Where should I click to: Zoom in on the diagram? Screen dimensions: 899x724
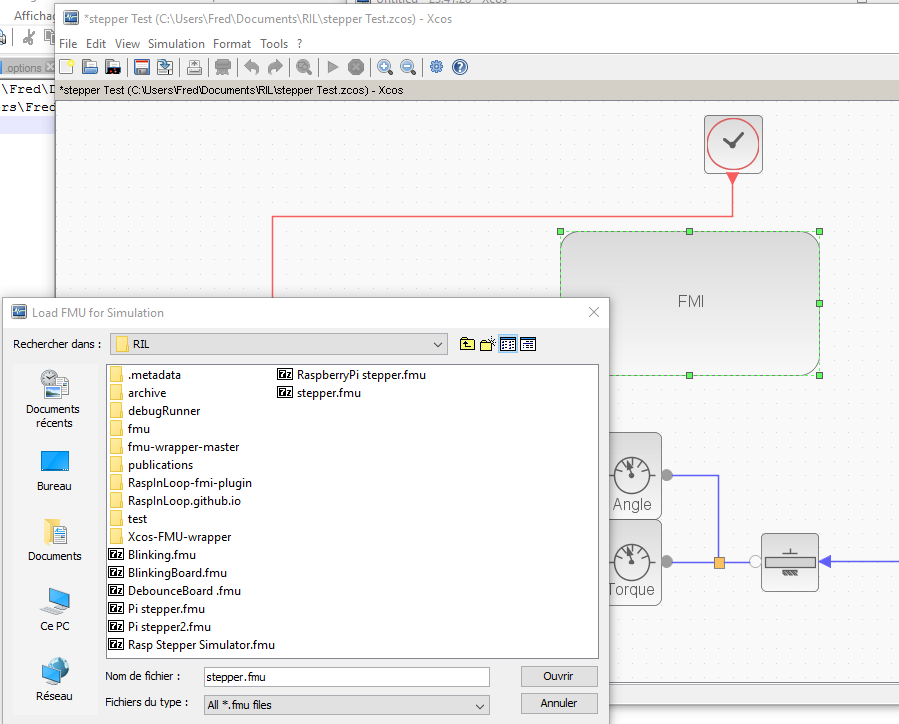tap(385, 67)
